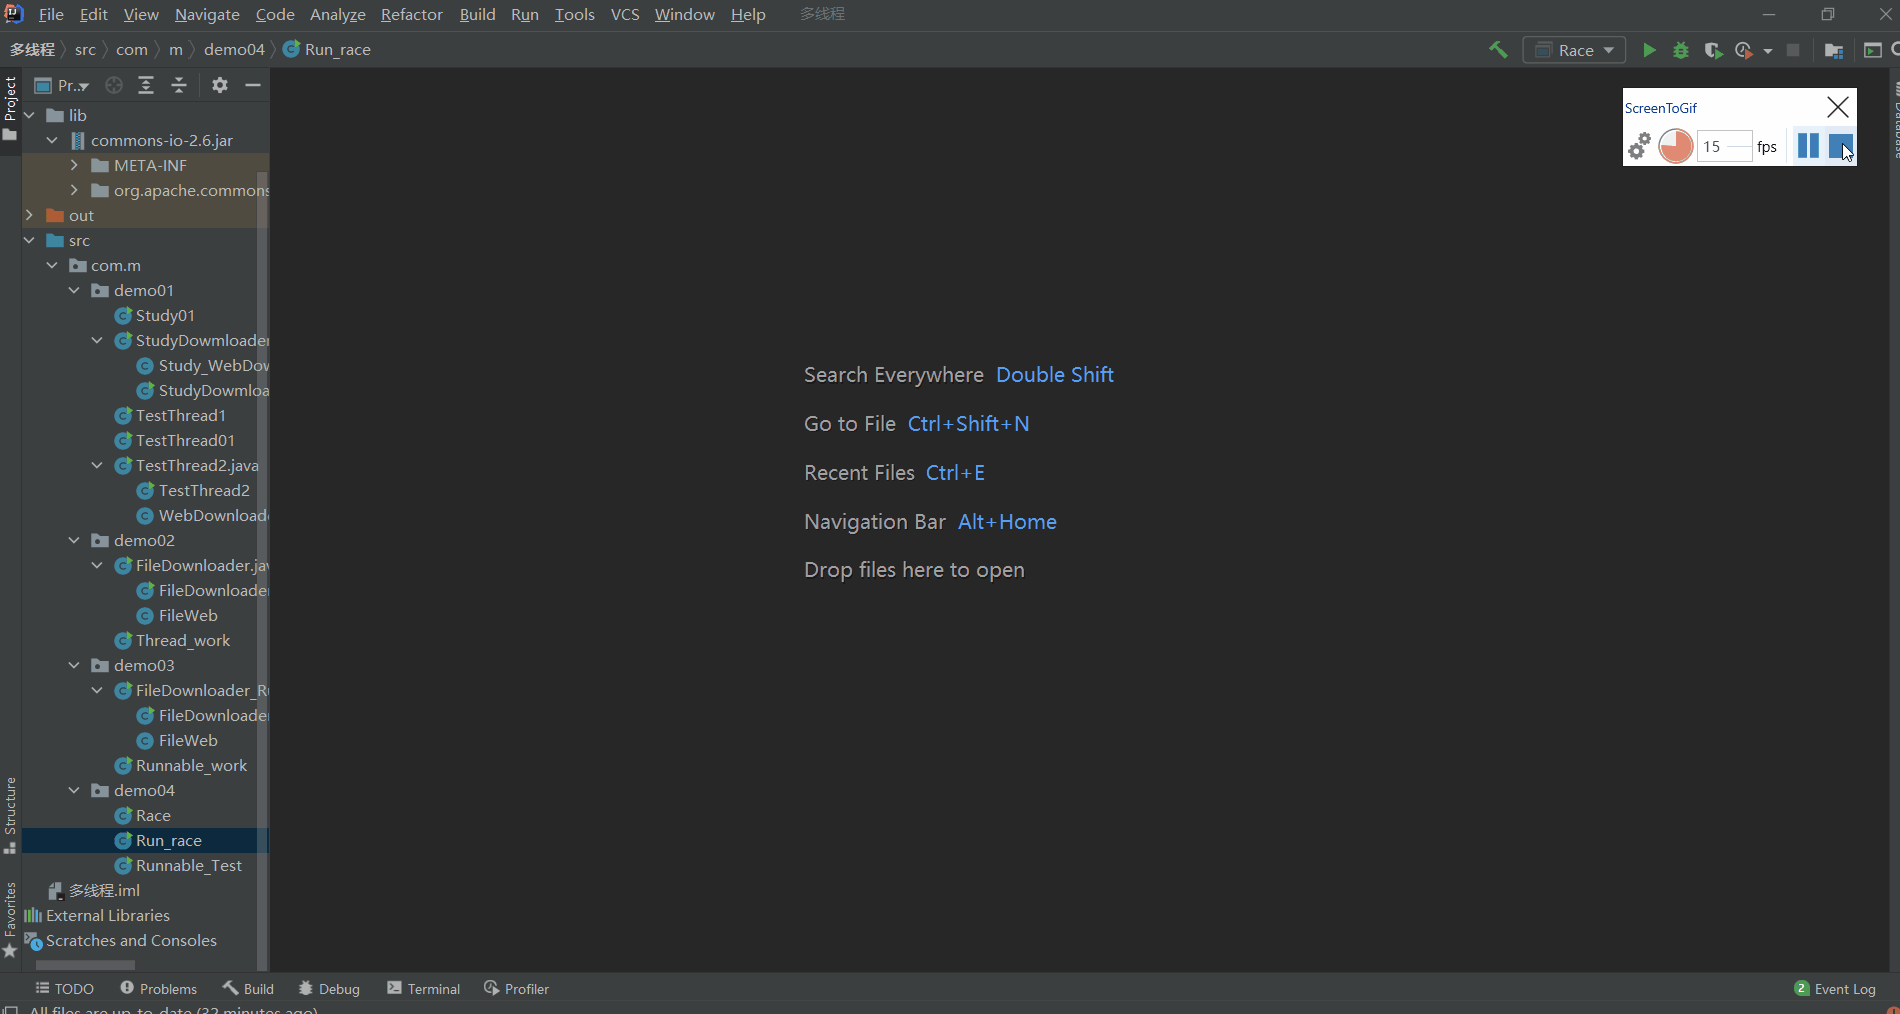The width and height of the screenshot is (1900, 1014).
Task: Open the Build menu
Action: 478,14
